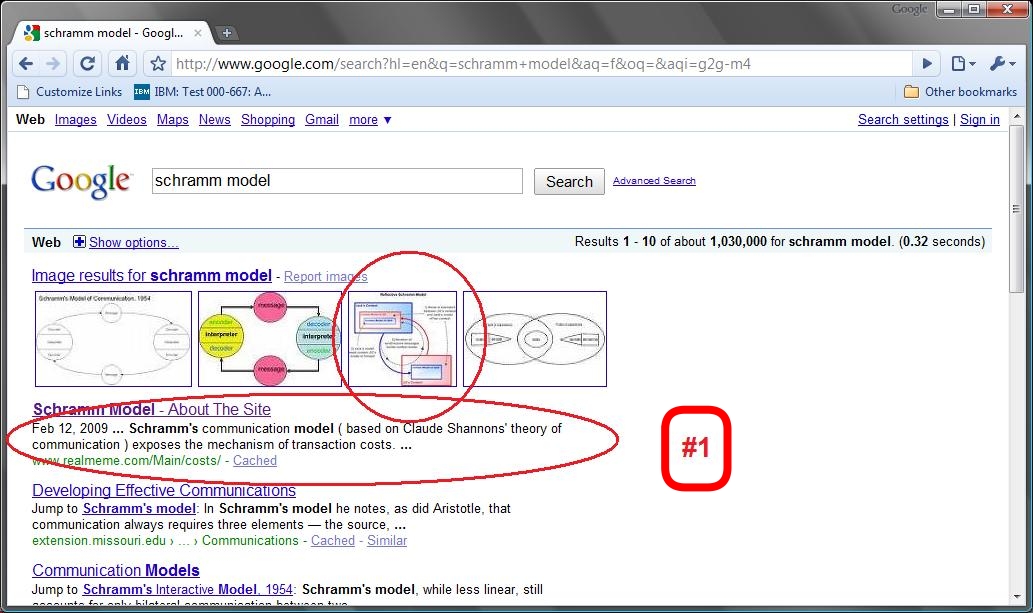Click the Show options link
Image resolution: width=1033 pixels, height=613 pixels.
[x=134, y=243]
